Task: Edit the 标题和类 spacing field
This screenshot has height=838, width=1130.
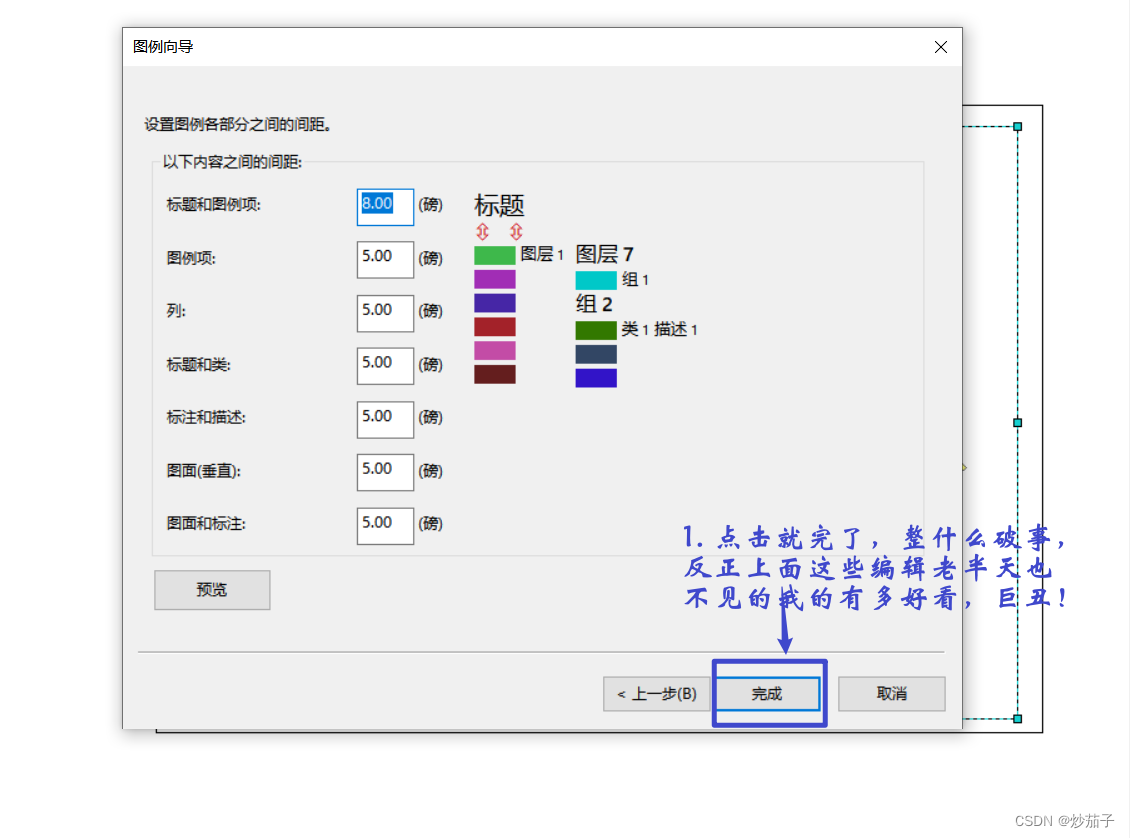Action: [x=385, y=365]
